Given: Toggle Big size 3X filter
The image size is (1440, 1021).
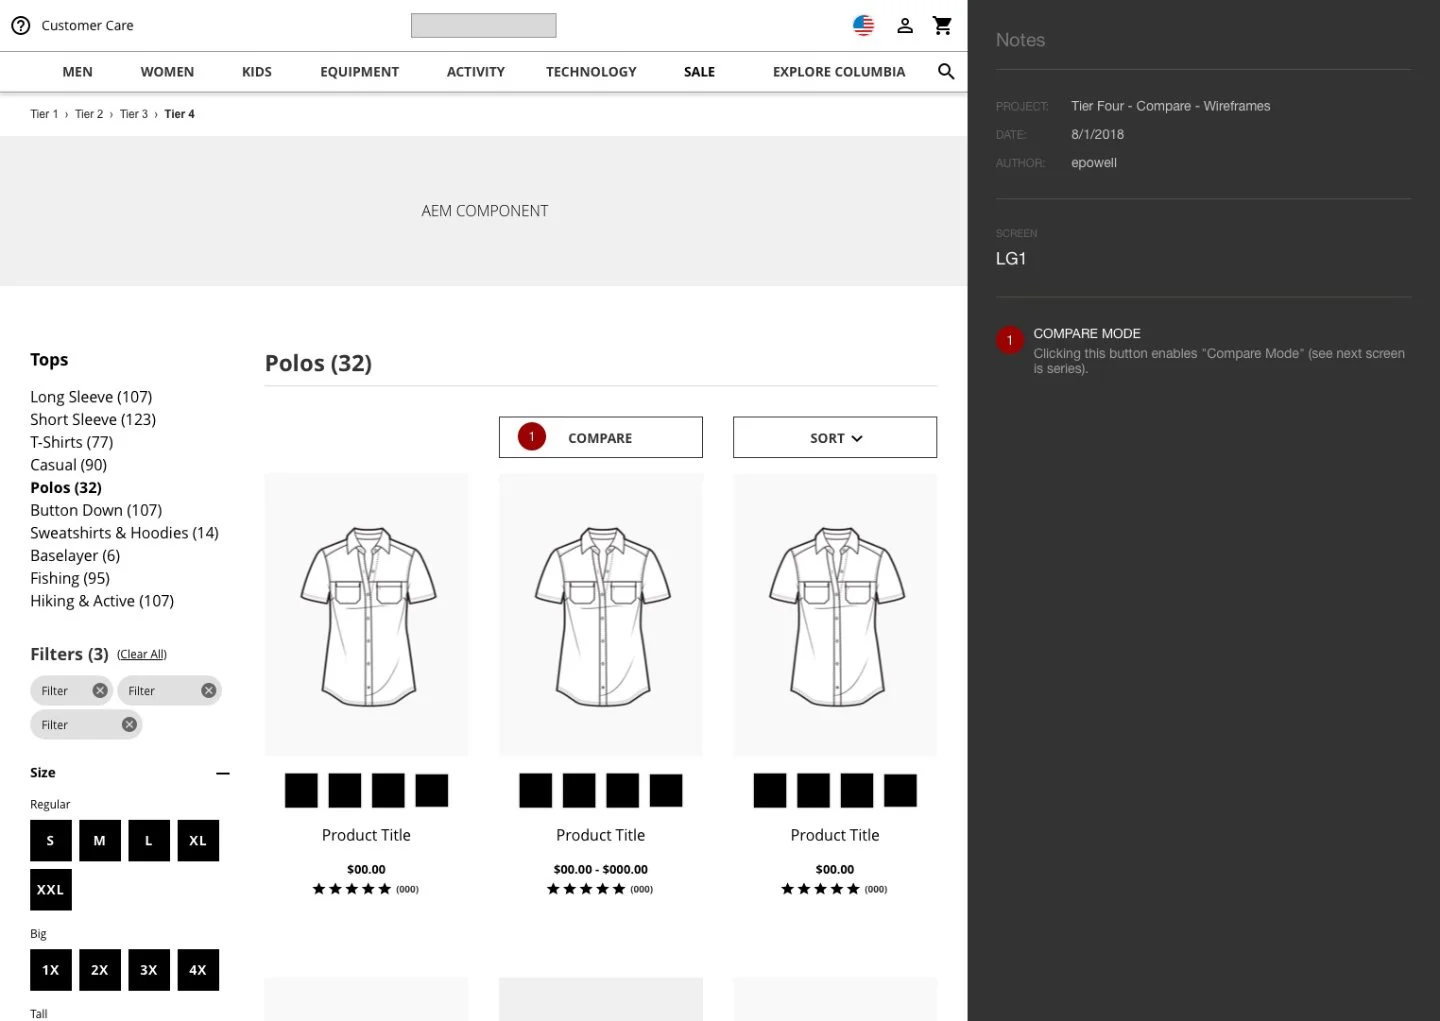Looking at the screenshot, I should (149, 970).
